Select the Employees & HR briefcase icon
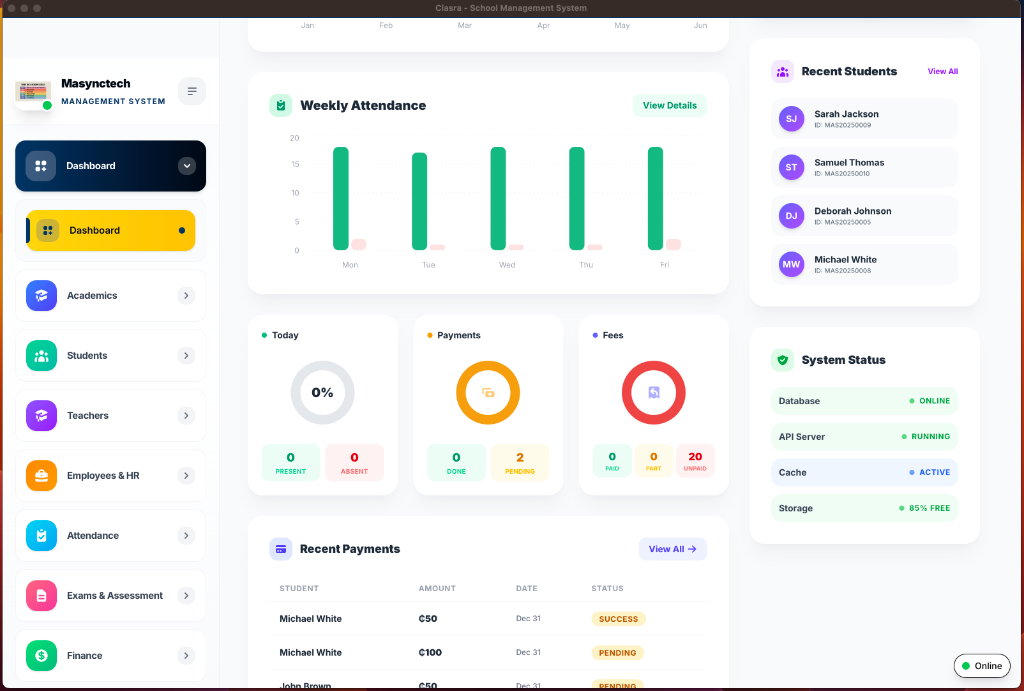The height and width of the screenshot is (691, 1024). tap(40, 475)
